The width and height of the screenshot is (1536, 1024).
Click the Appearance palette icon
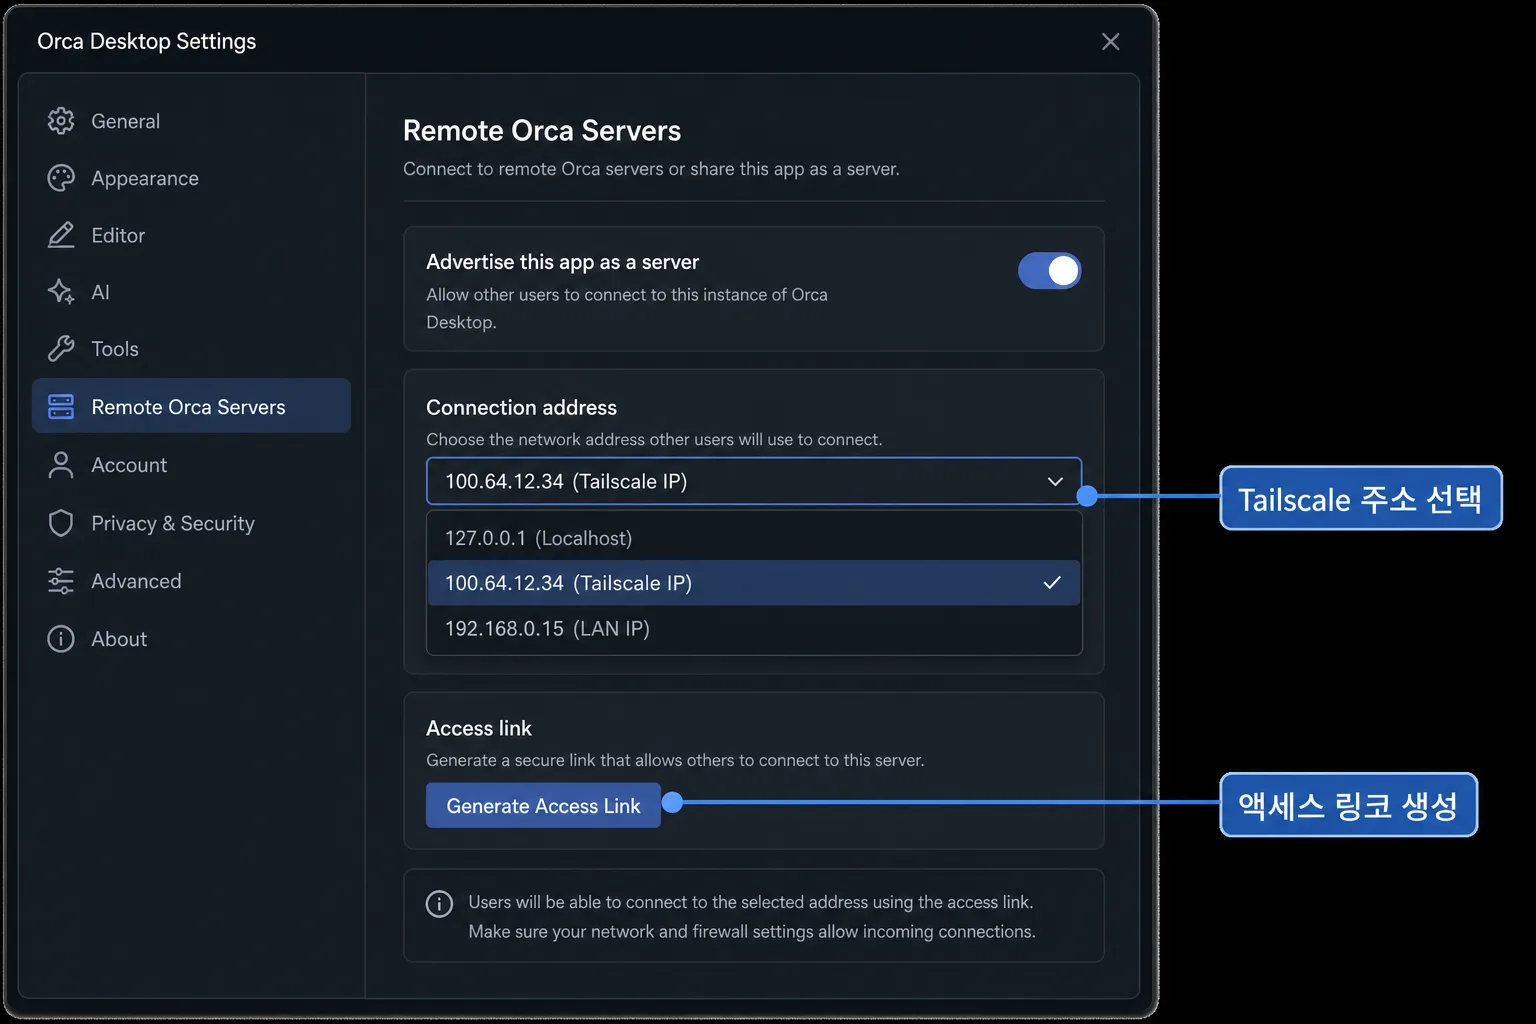61,178
